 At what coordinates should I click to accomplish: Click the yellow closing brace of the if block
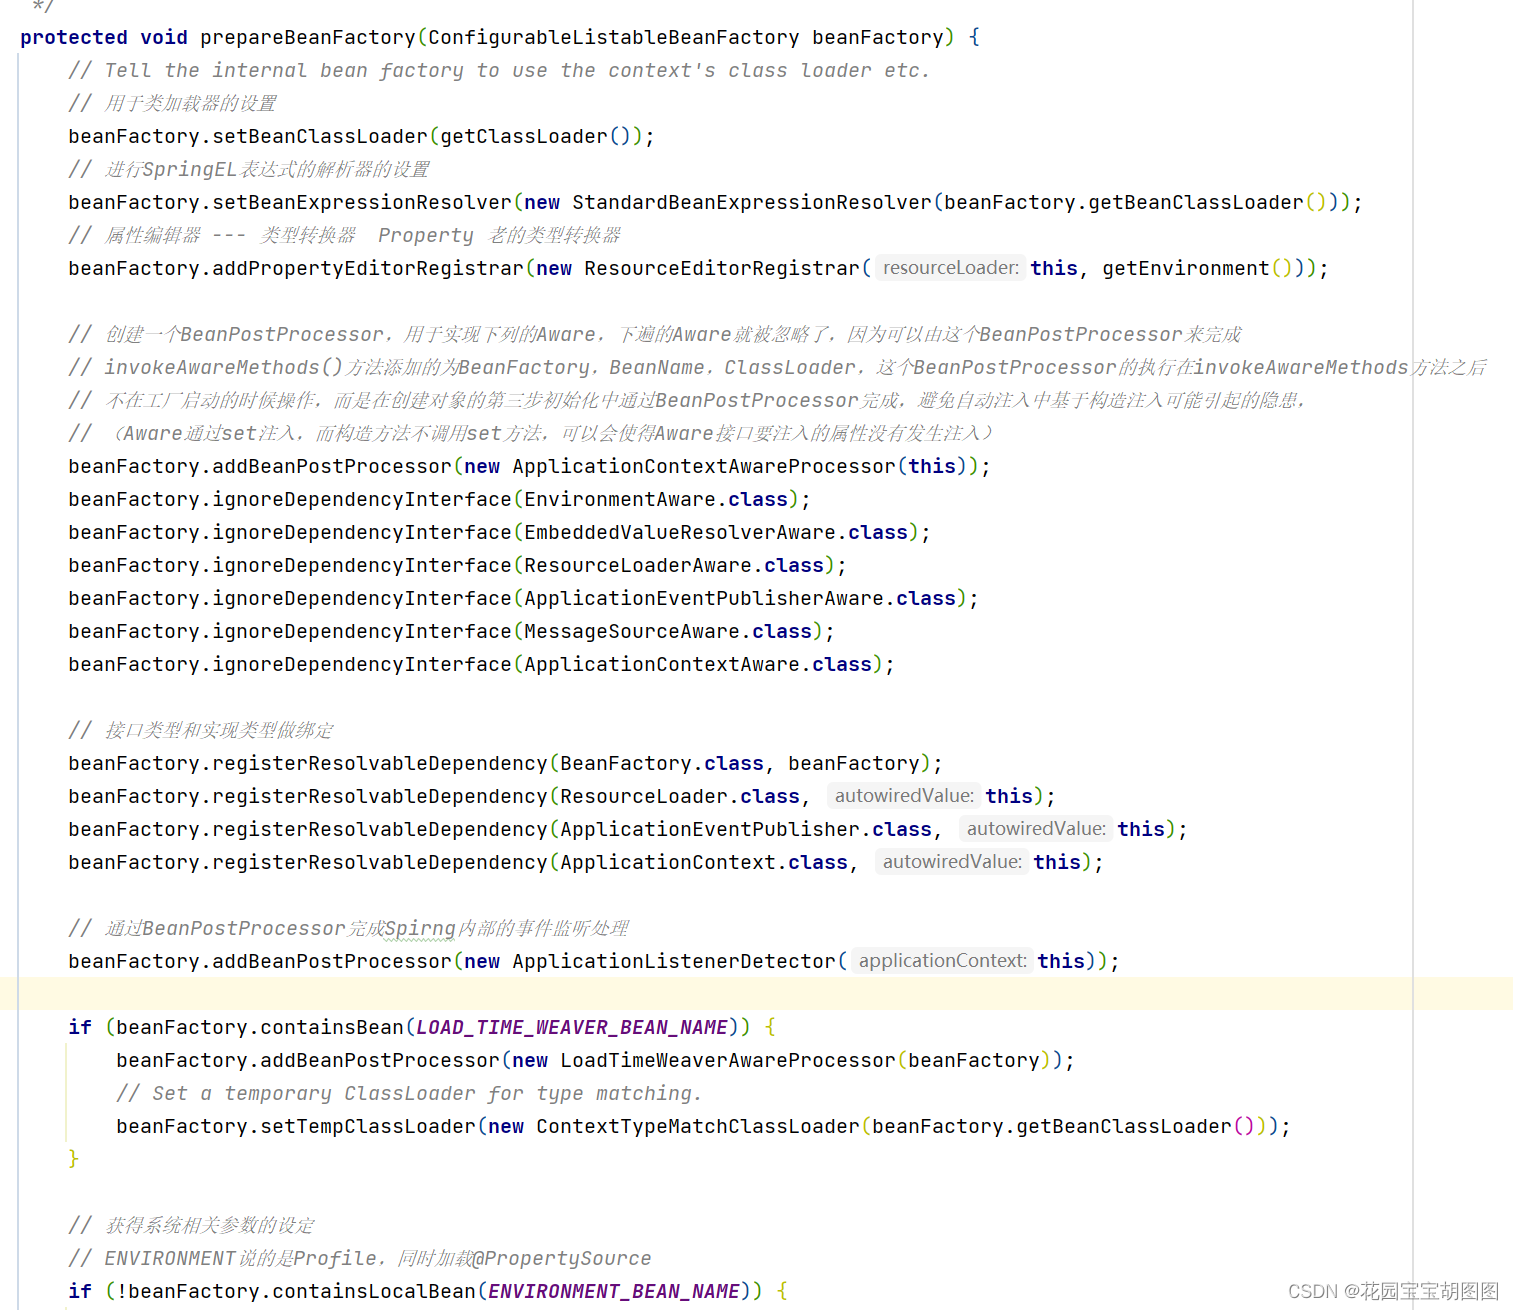(72, 1158)
